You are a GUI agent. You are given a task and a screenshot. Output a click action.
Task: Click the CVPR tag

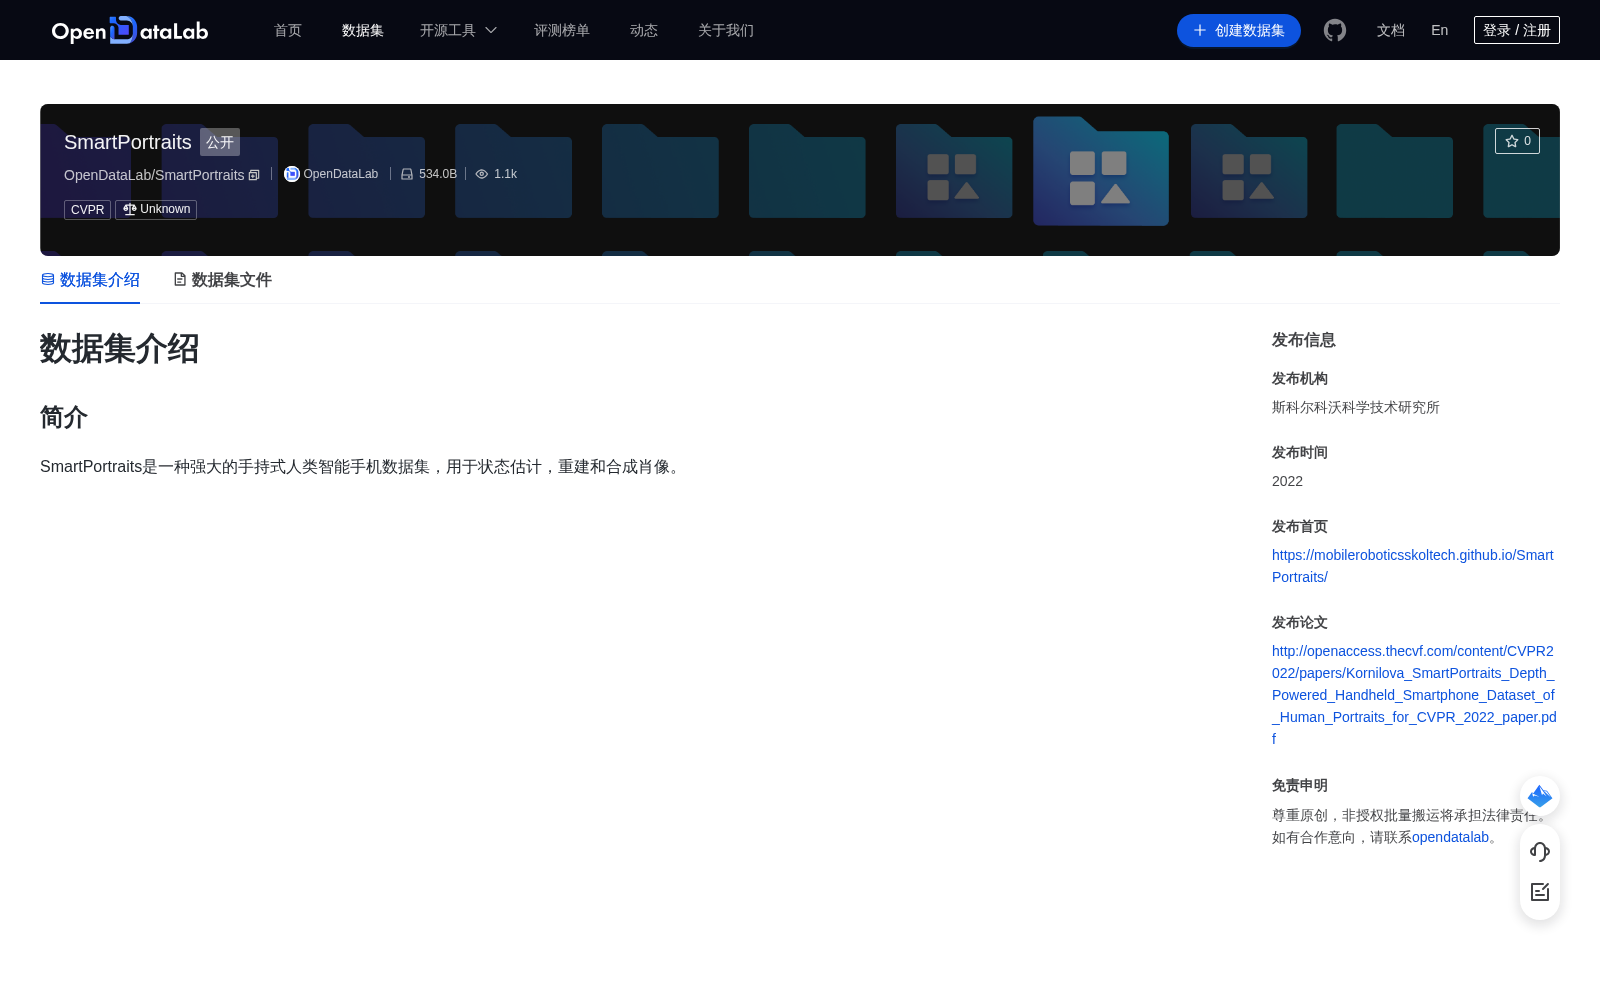coord(87,210)
